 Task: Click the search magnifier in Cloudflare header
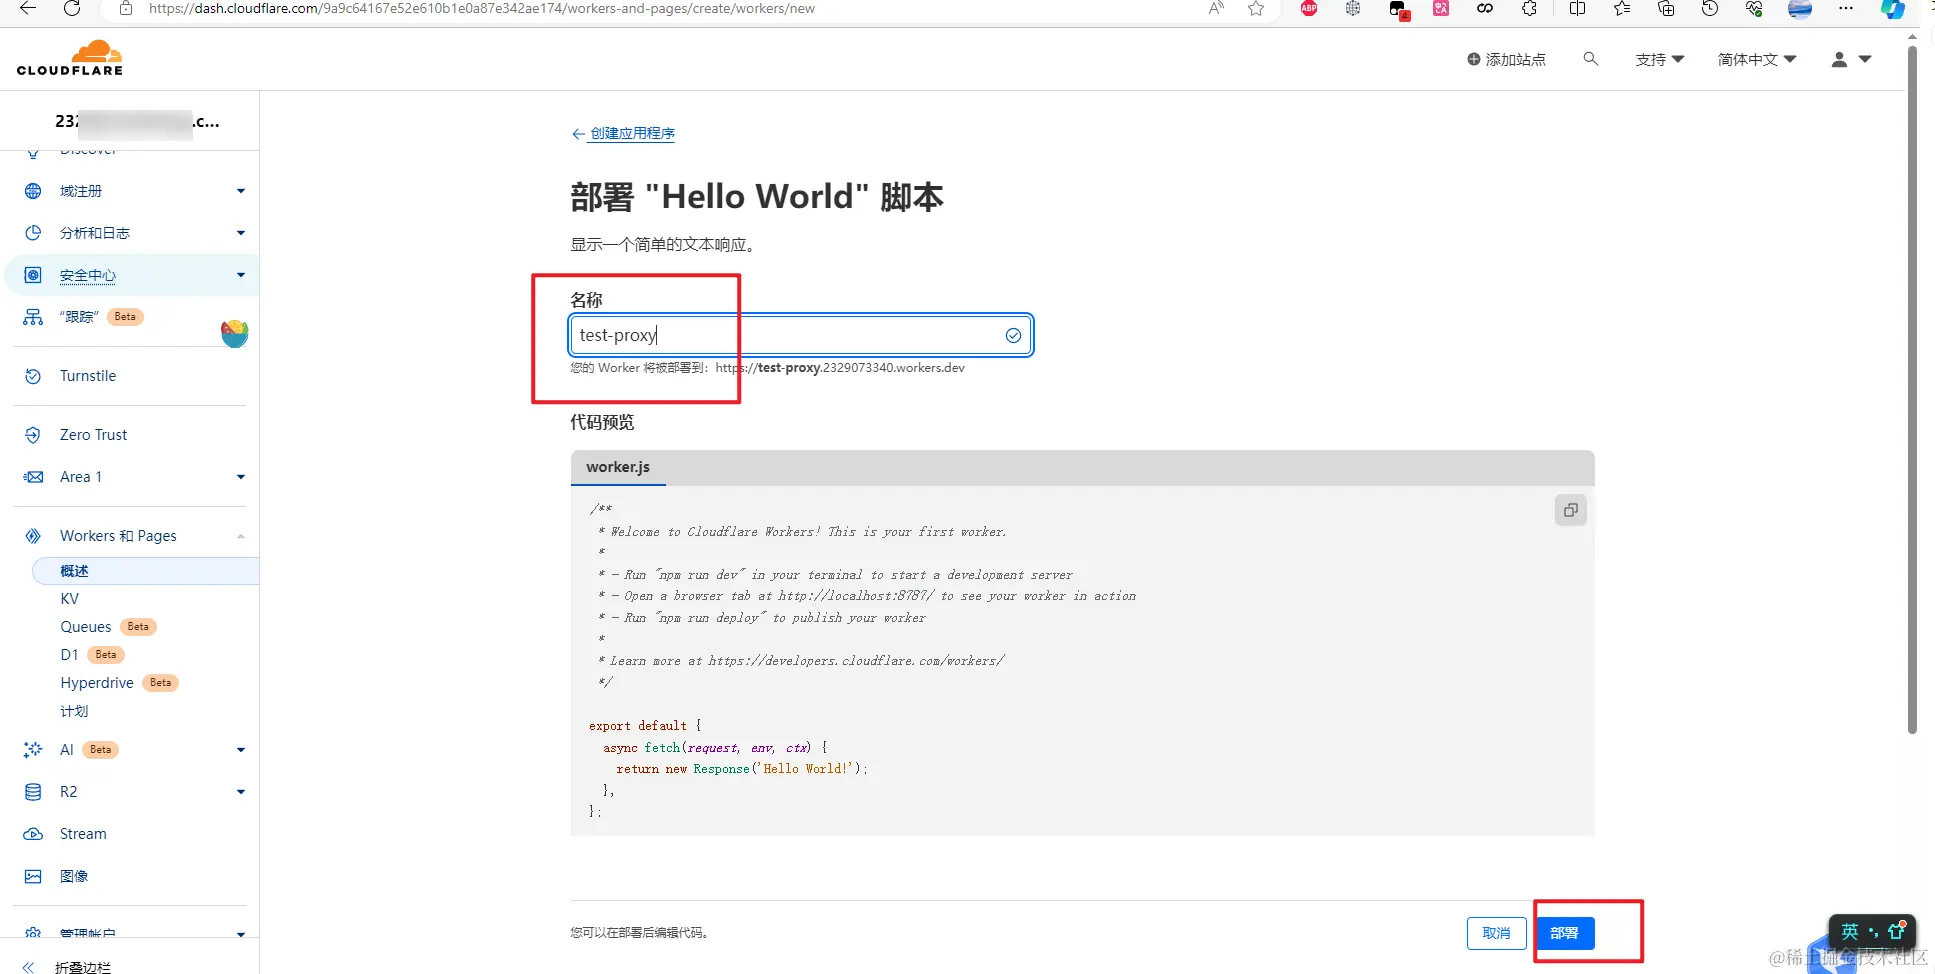tap(1591, 59)
